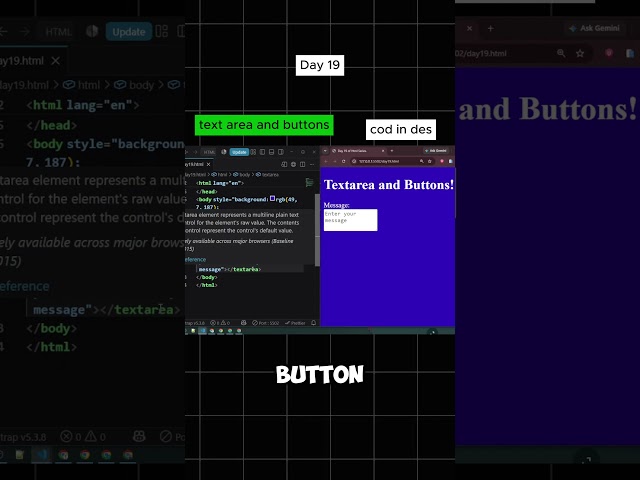
Task: Open Customize Layout in the inset VS Code title bar
Action: point(253,152)
